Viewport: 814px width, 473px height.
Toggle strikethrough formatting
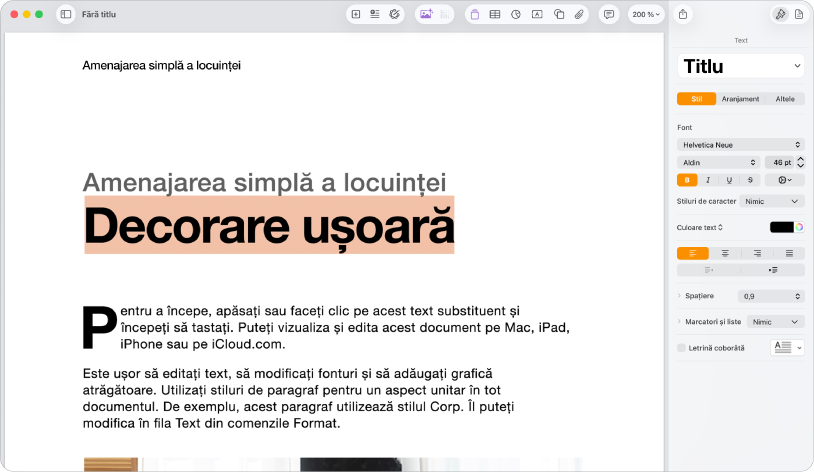750,180
